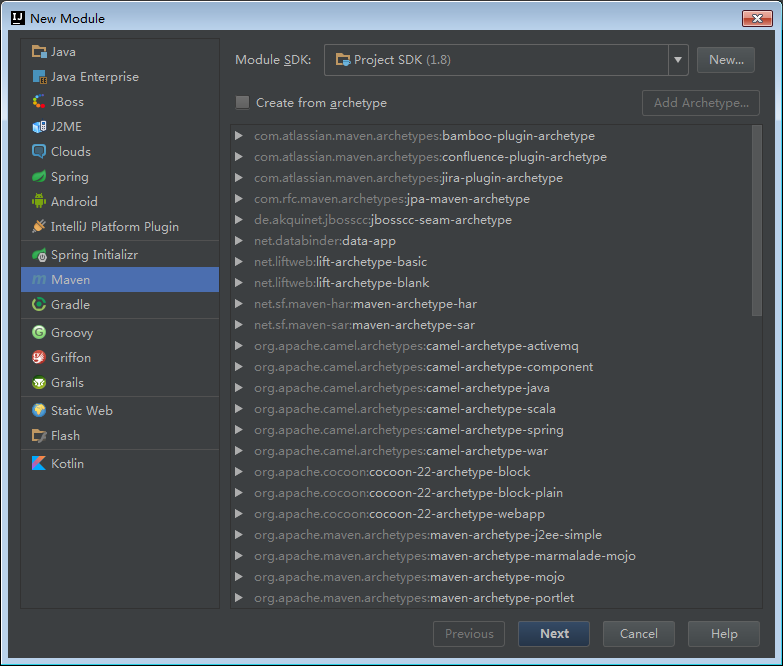Select Kotlin module type label
This screenshot has height=666, width=783.
(x=67, y=463)
